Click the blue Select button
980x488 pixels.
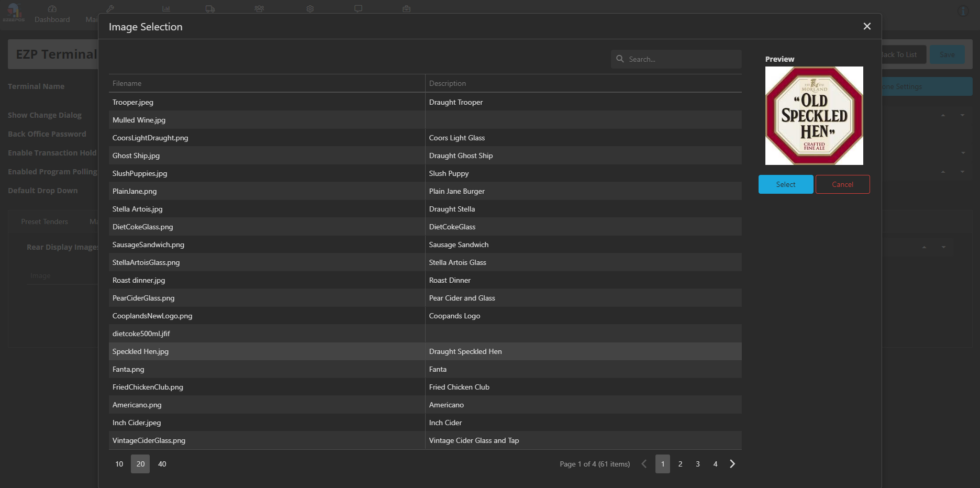pos(785,184)
